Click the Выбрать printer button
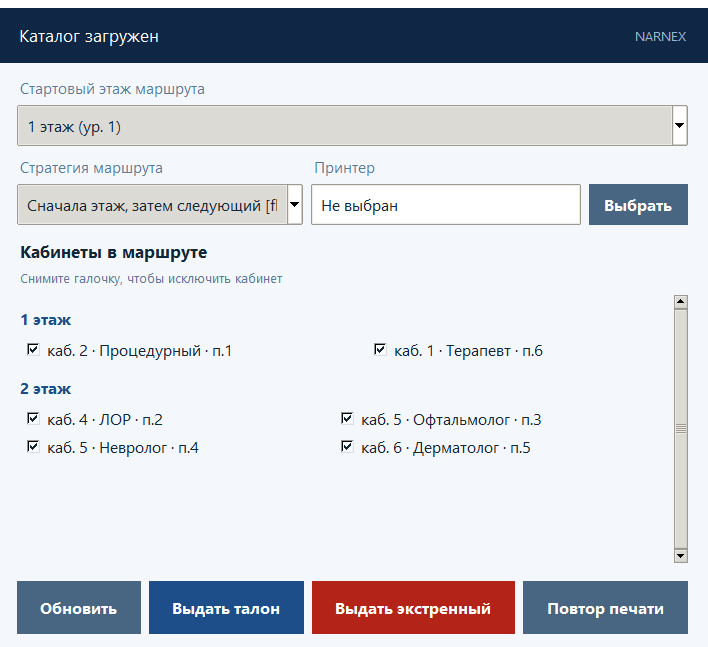Screen dimensions: 708x647 click(x=638, y=205)
